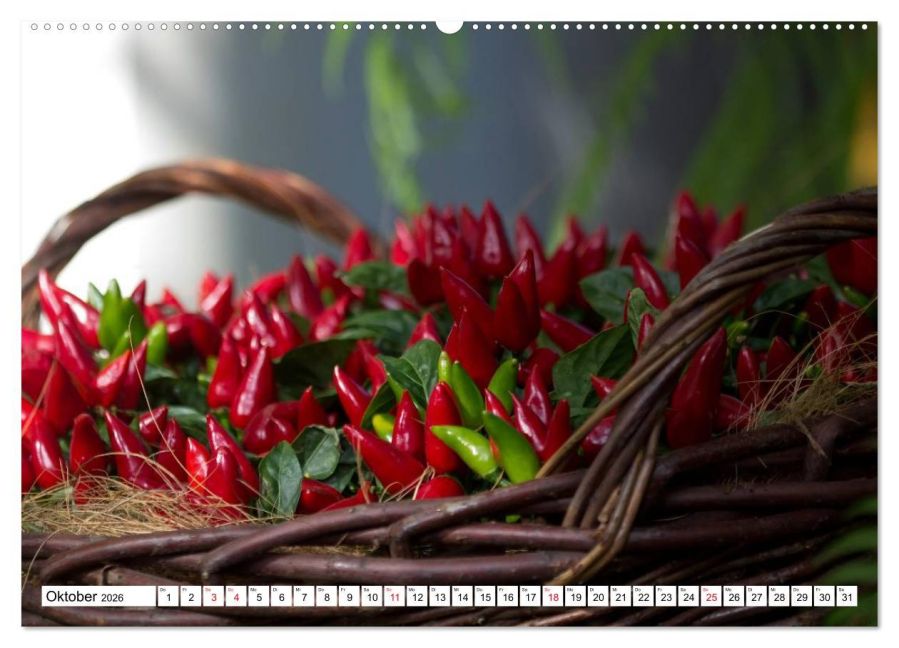
Task: Select day 14 cell in the calendar strip
Action: pos(463,596)
